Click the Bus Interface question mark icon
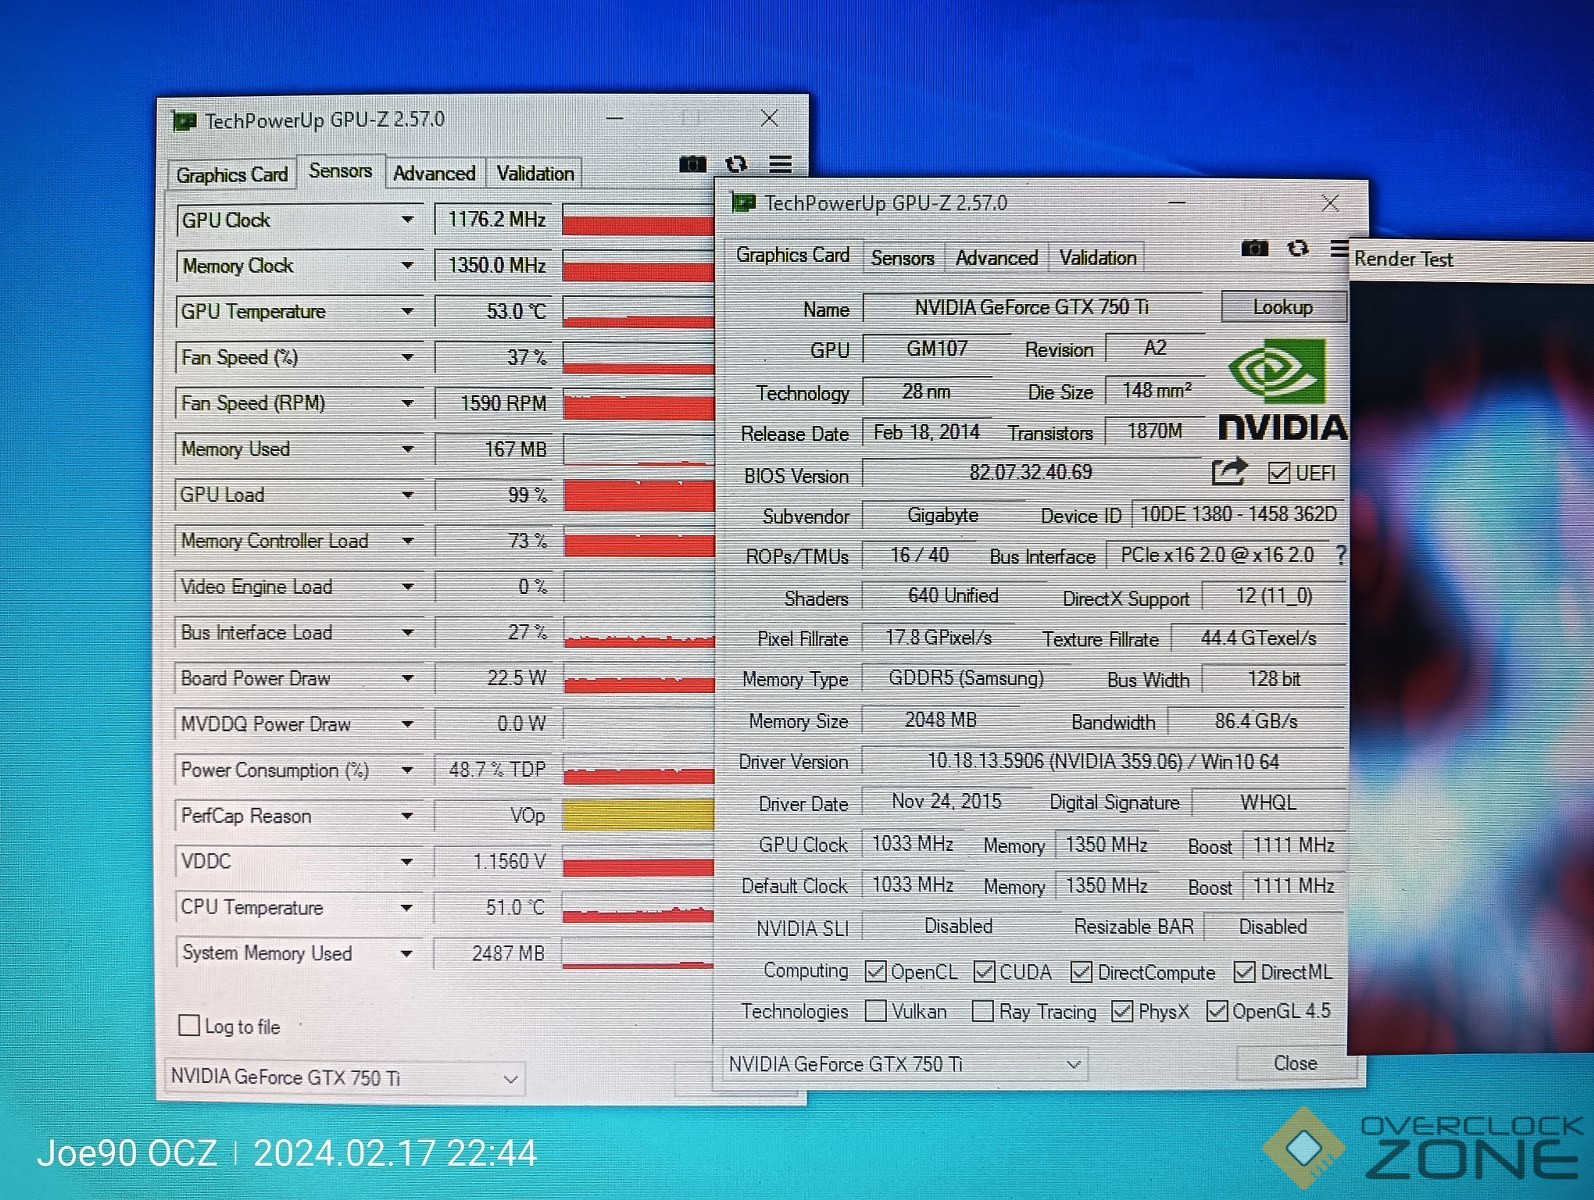 point(1341,555)
